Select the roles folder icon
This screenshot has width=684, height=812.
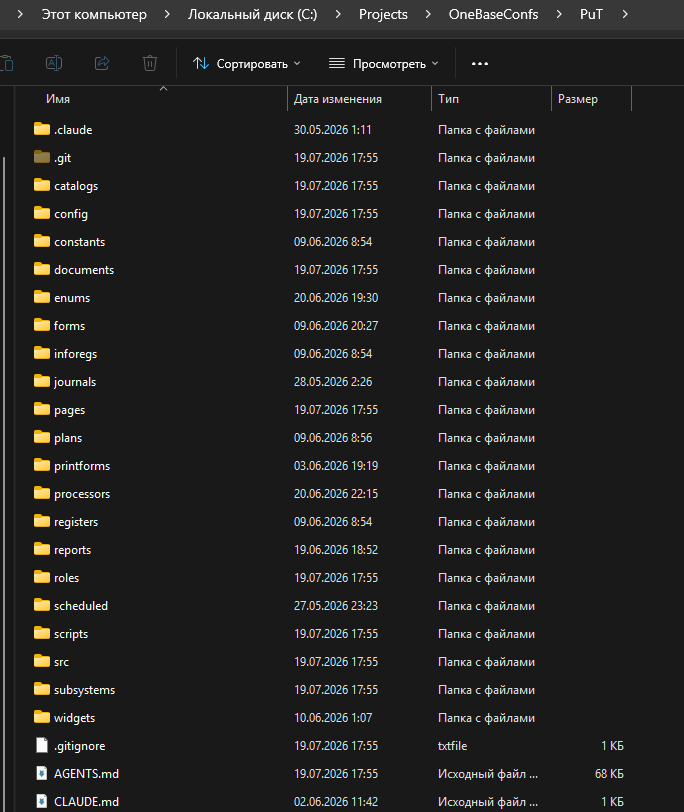[x=42, y=576]
